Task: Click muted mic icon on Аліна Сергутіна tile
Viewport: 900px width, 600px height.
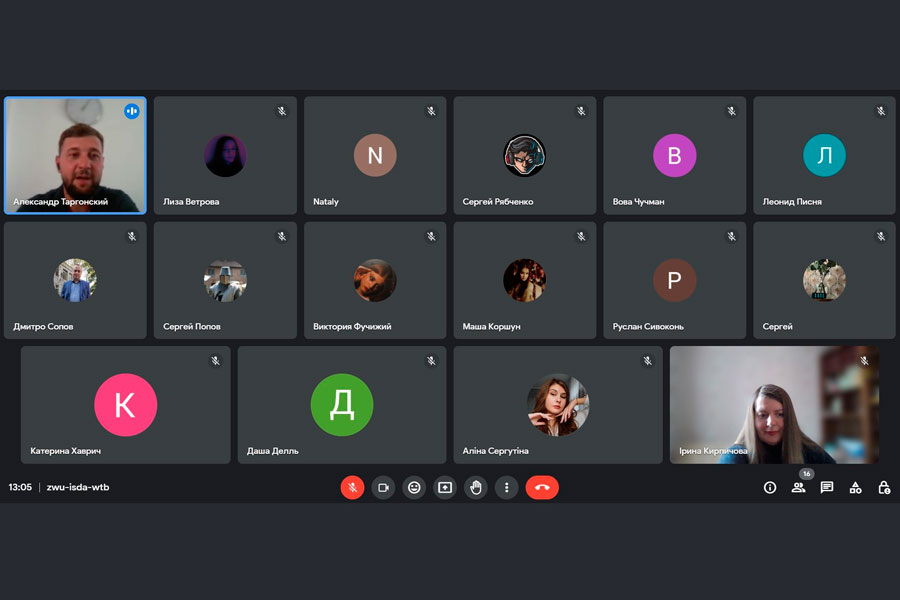Action: (647, 361)
